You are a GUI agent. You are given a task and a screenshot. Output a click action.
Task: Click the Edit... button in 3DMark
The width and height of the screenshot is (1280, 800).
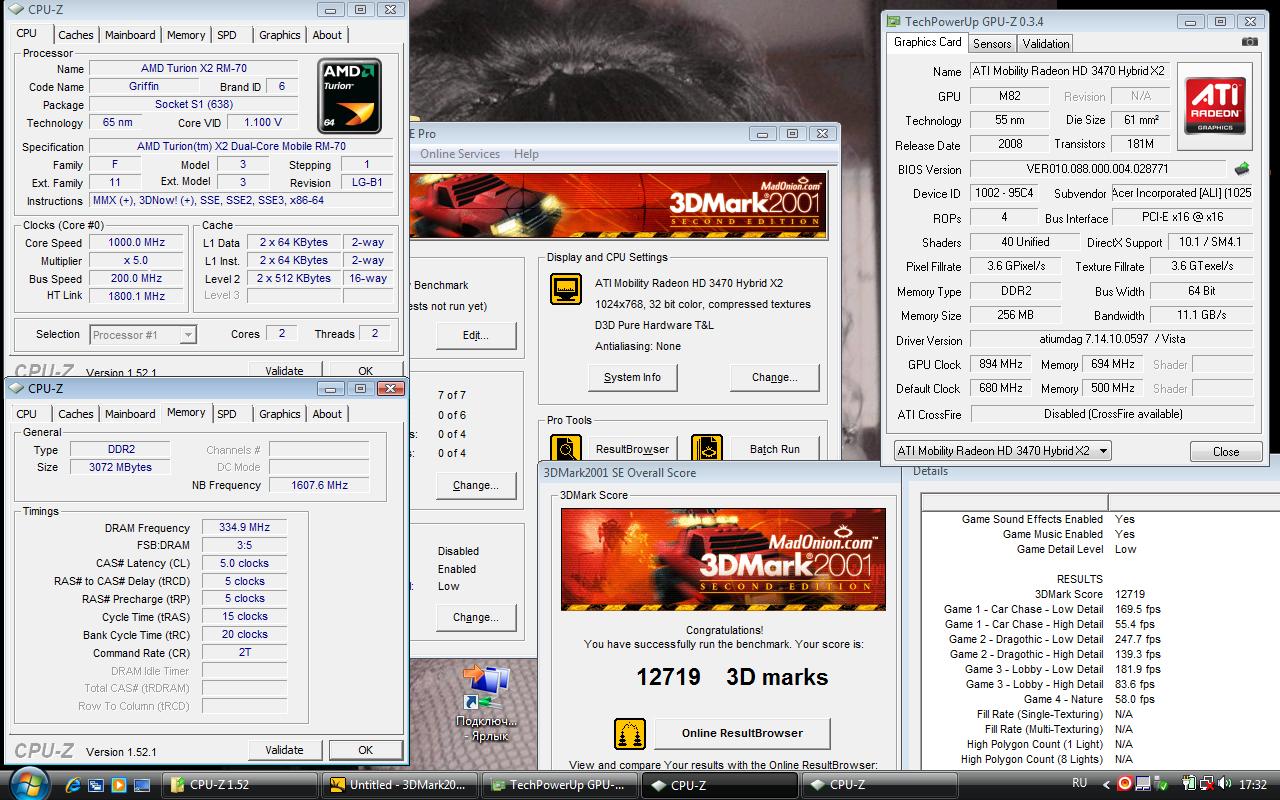tap(476, 335)
